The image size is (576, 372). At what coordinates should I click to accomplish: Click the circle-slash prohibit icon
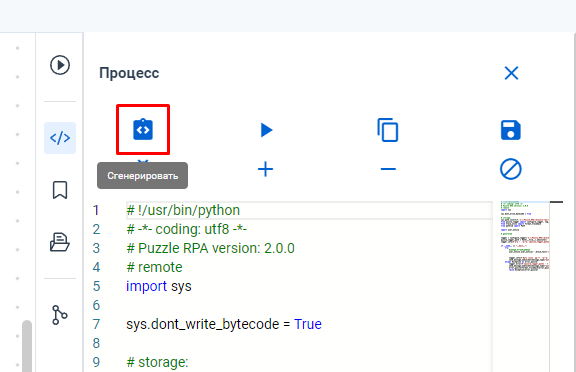click(x=511, y=169)
